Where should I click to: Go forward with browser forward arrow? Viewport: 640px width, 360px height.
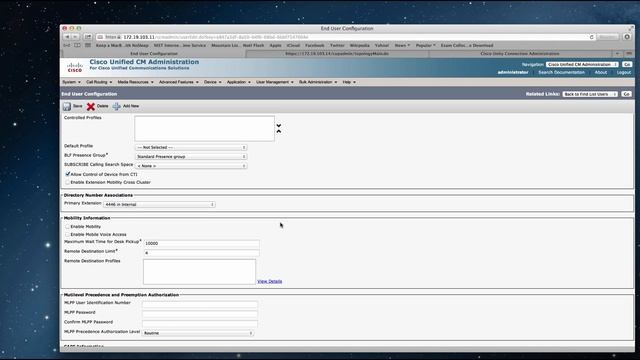[75, 37]
